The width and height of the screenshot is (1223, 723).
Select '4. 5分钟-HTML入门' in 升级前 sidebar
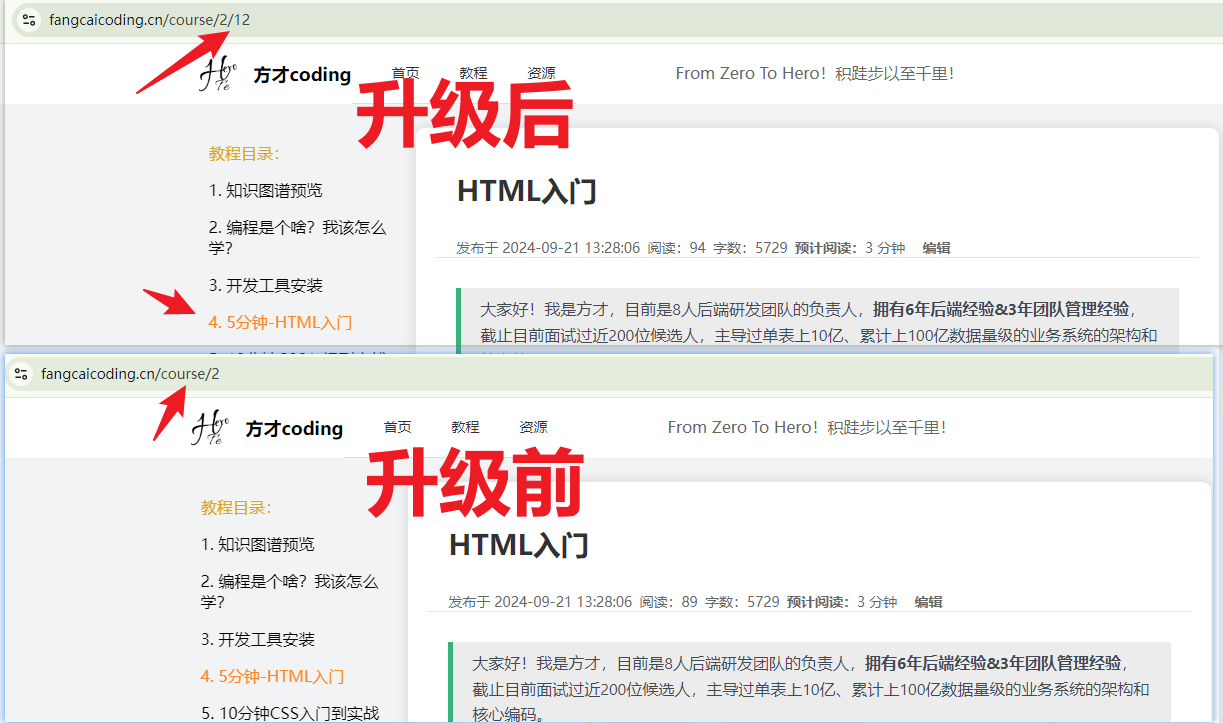point(273,676)
